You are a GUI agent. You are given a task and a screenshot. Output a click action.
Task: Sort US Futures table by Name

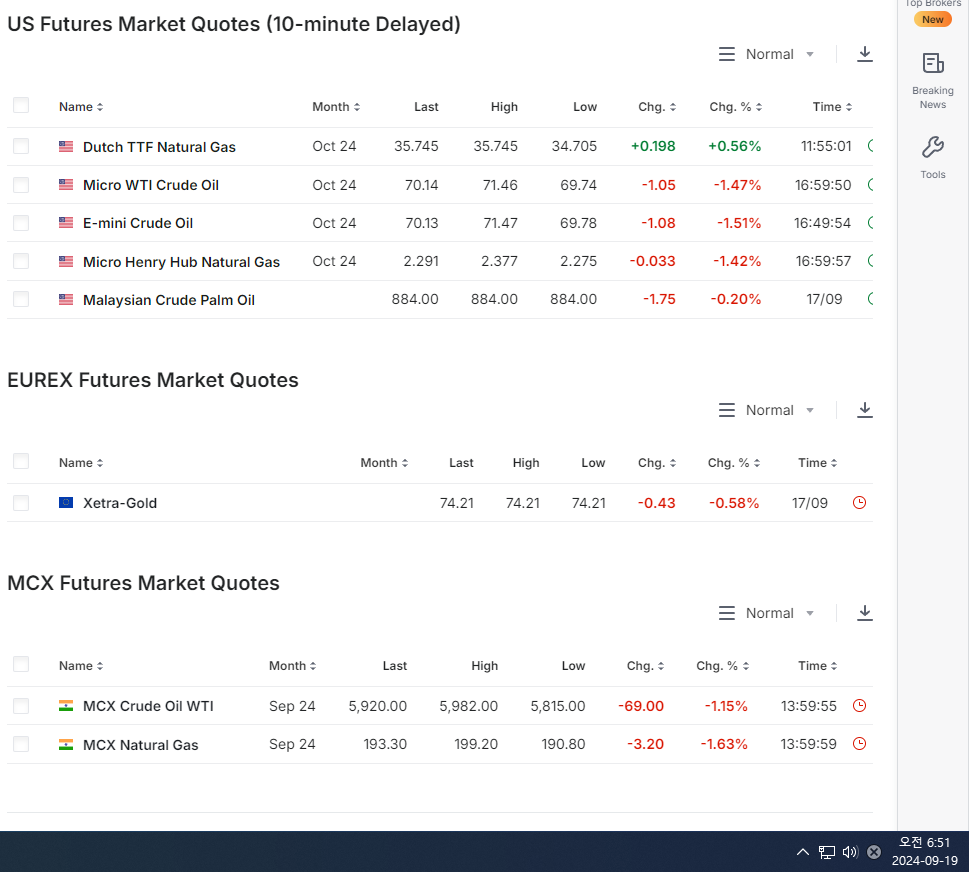coord(81,107)
